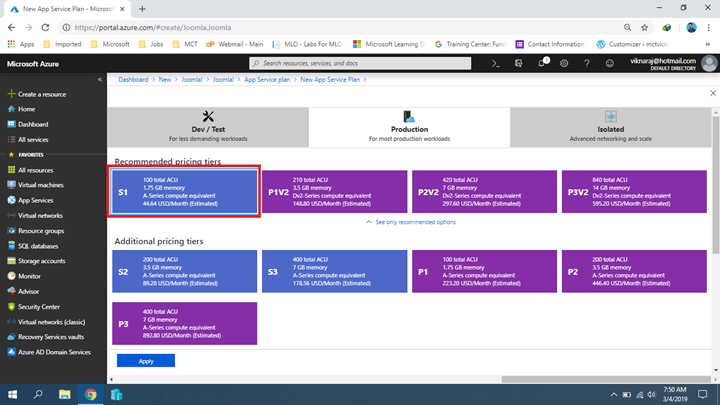Show more bookmarks chevron

click(708, 44)
